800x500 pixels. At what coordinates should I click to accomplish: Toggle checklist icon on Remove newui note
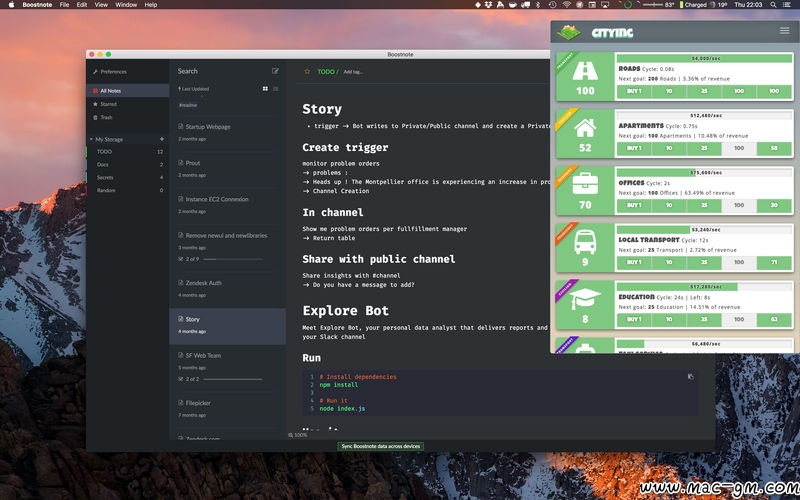[181, 259]
